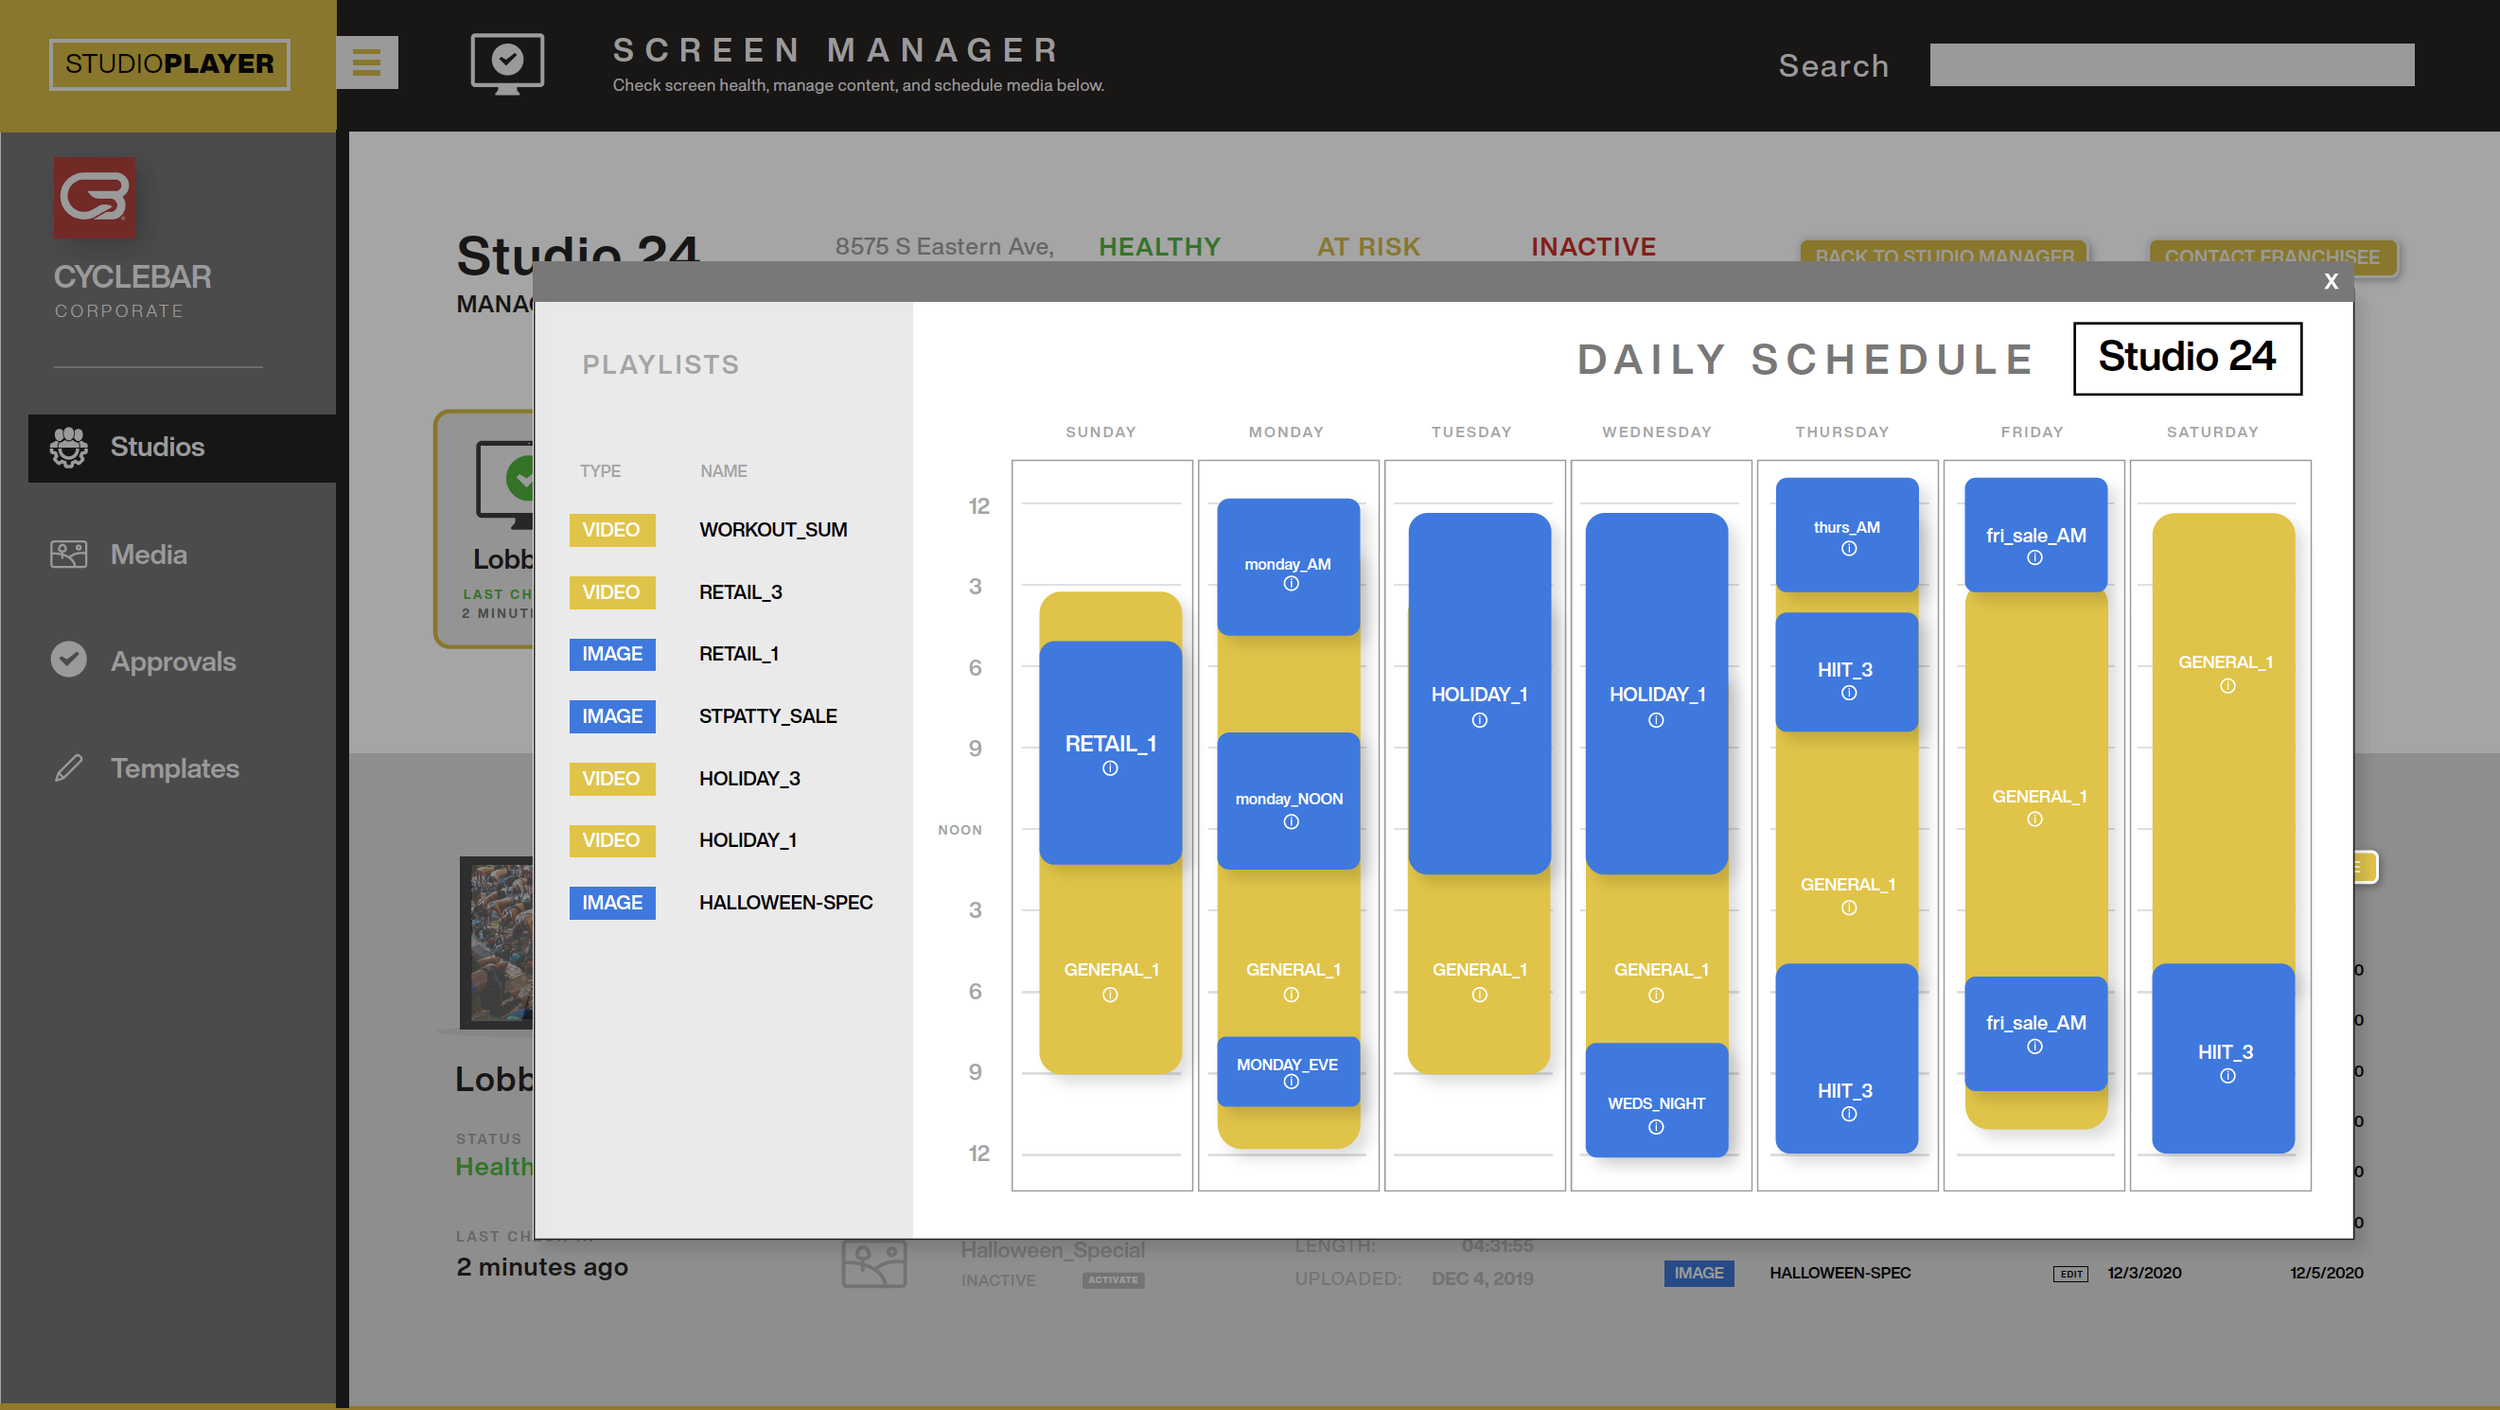Screen dimensions: 2500x1410
Task: Click info icon on WEDS_NIGHT block
Action: tap(1656, 1128)
